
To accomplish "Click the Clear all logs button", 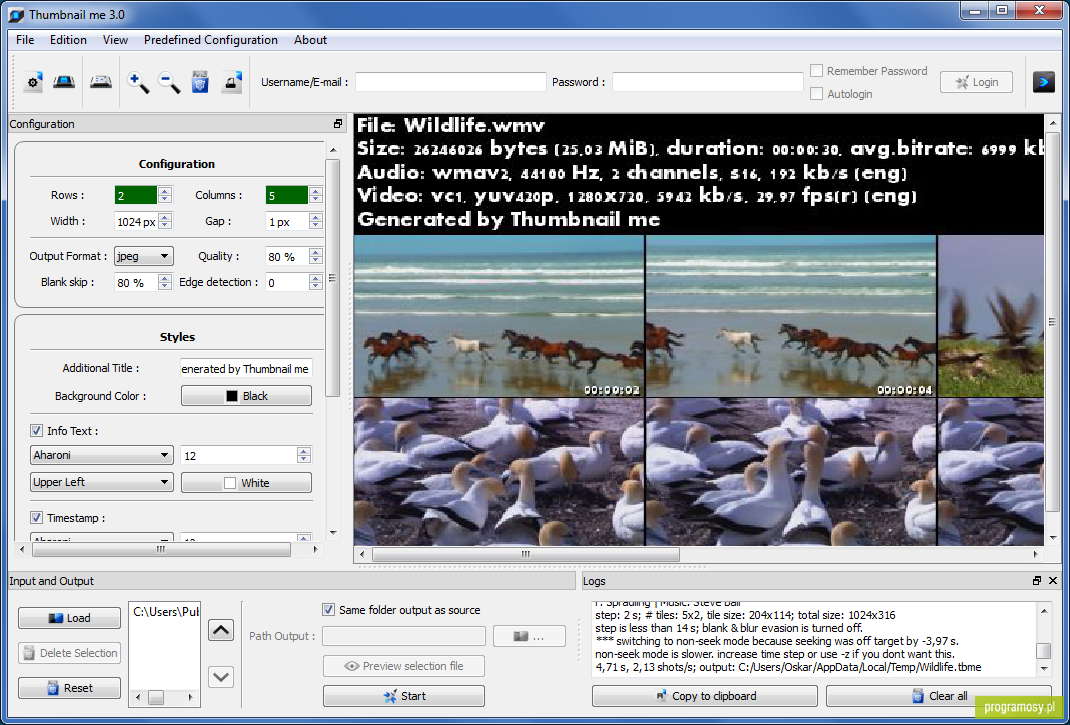I will (939, 696).
